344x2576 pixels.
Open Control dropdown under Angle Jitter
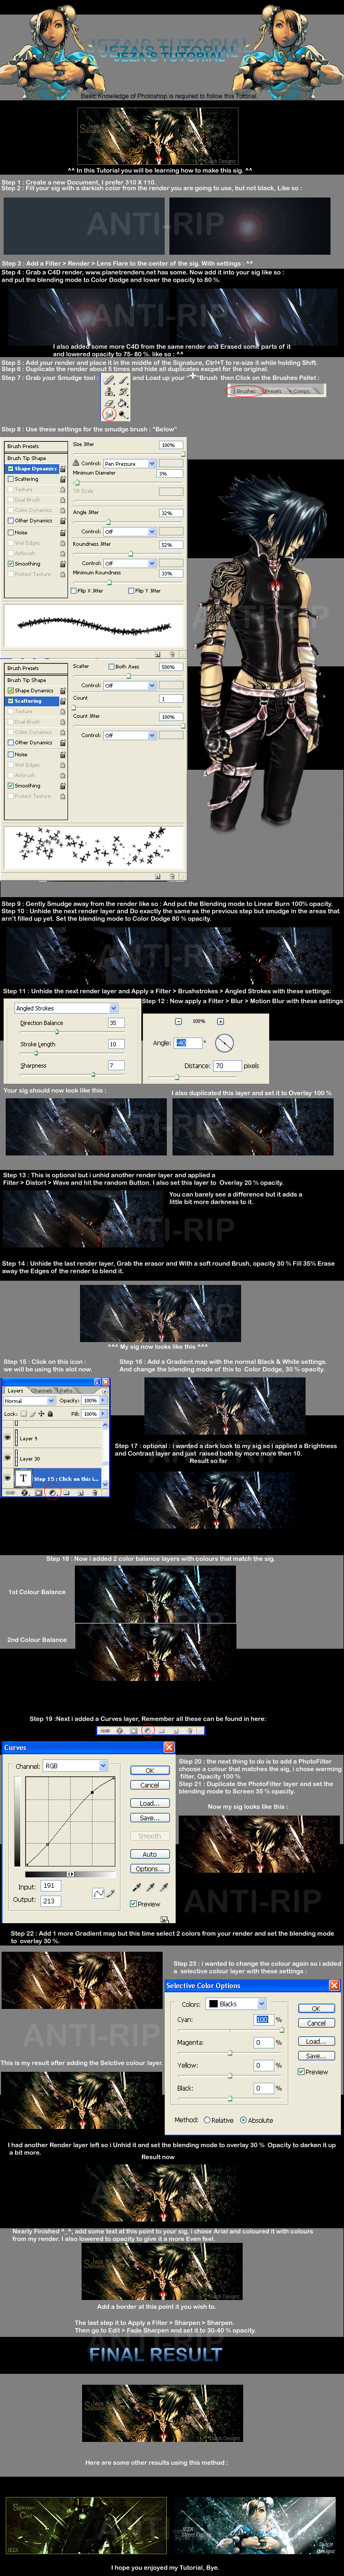pos(130,531)
